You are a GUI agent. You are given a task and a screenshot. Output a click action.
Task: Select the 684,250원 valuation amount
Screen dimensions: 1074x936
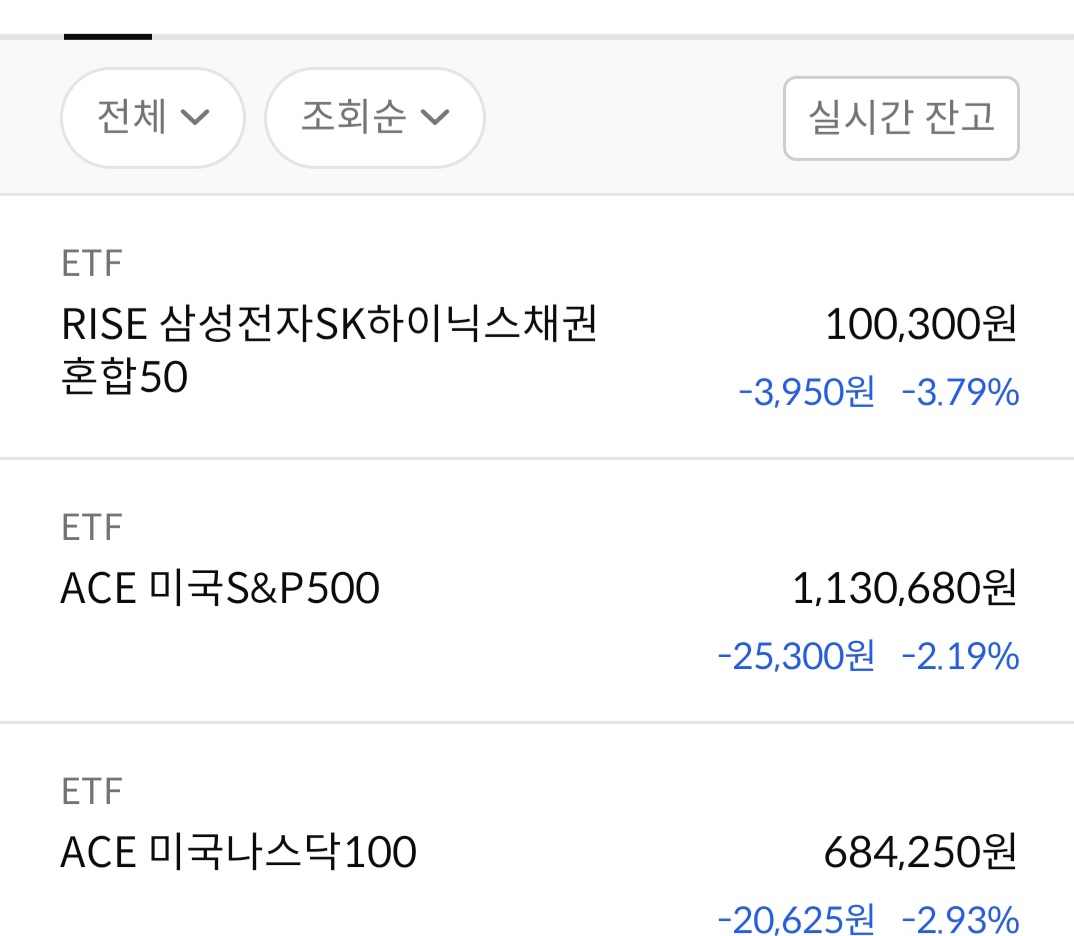click(920, 853)
